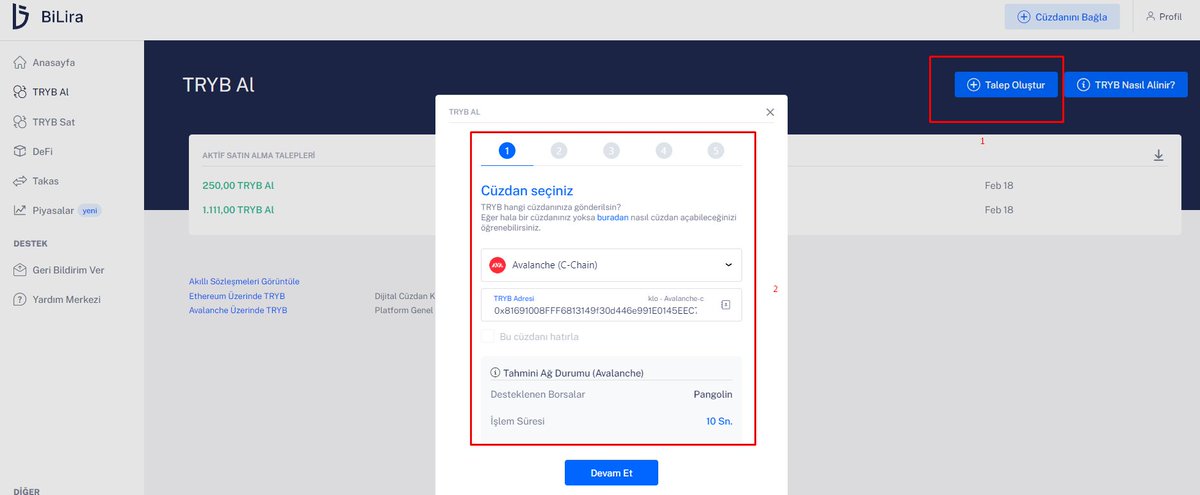Follow the 'buradan' wallet link
Viewport: 1200px width, 495px height.
click(613, 217)
